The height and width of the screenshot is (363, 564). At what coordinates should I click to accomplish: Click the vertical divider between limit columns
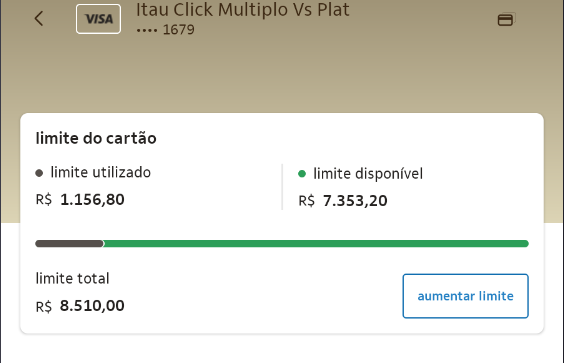pyautogui.click(x=282, y=187)
